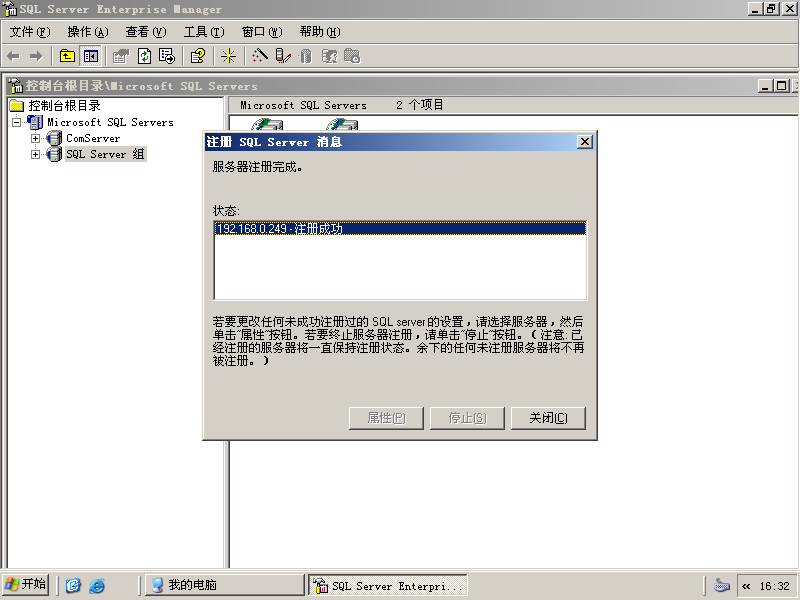Image resolution: width=800 pixels, height=600 pixels.
Task: Expand hidden tray icons with chevron
Action: 746,586
